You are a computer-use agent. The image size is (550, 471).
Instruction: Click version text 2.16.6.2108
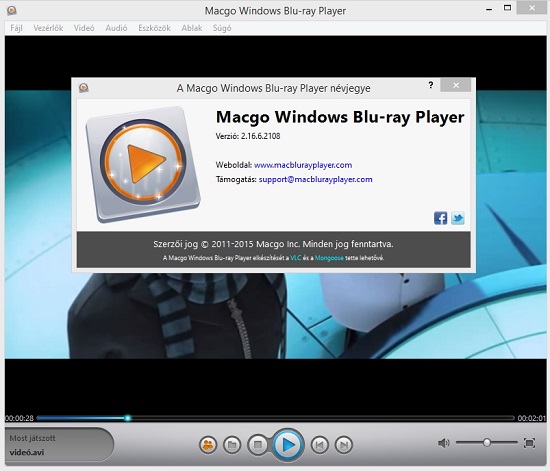(x=261, y=136)
